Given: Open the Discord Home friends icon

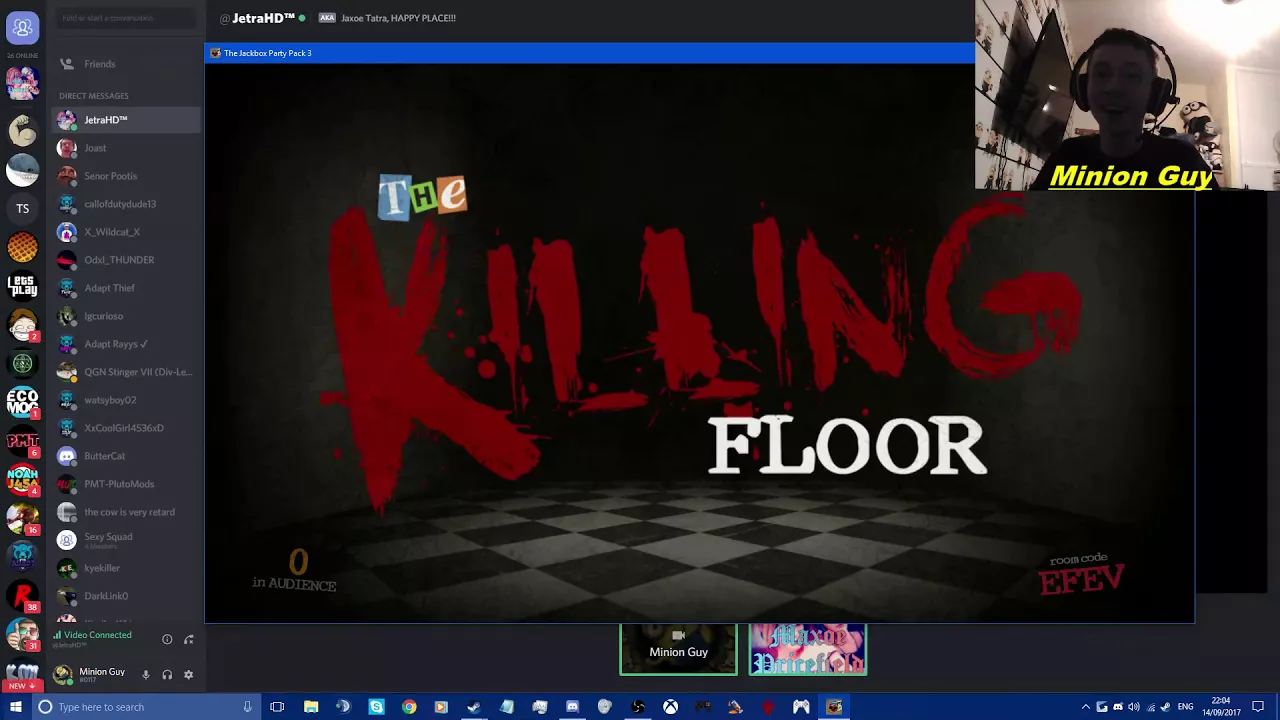Looking at the screenshot, I should click(x=22, y=28).
